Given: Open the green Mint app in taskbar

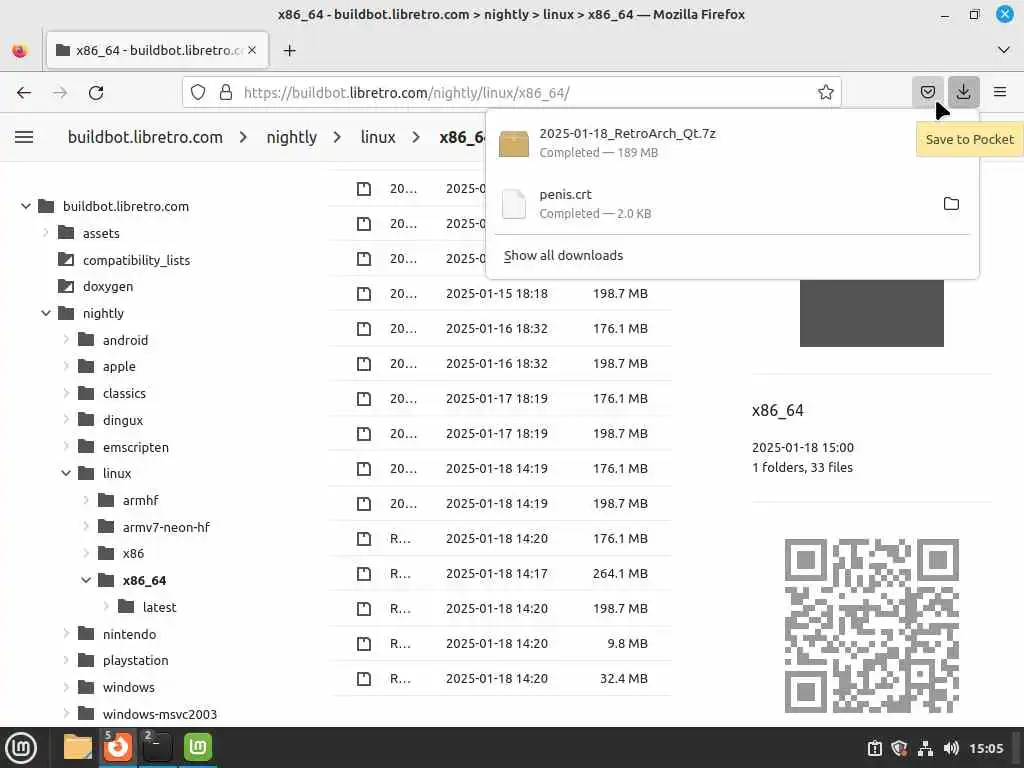Looking at the screenshot, I should pyautogui.click(x=198, y=748).
